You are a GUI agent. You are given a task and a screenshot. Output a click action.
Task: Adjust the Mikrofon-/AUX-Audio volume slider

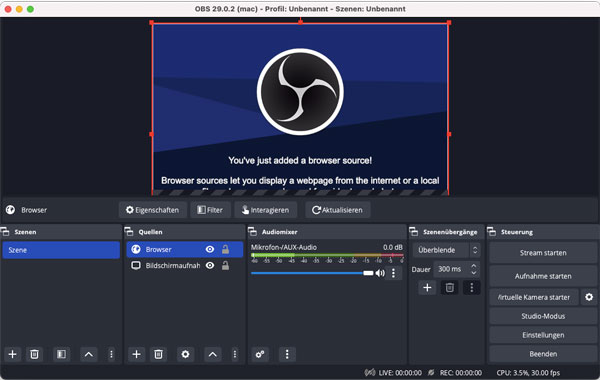pos(312,273)
